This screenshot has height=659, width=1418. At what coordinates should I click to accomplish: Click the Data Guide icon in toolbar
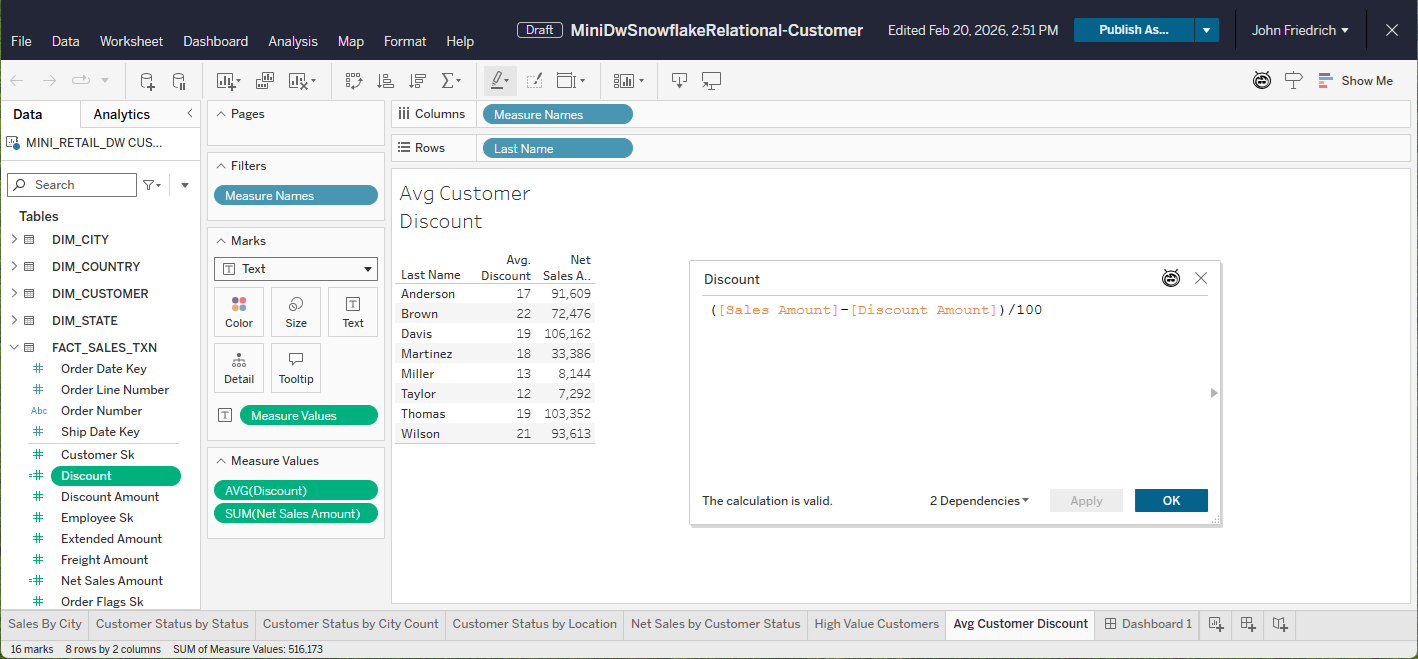[x=1293, y=81]
